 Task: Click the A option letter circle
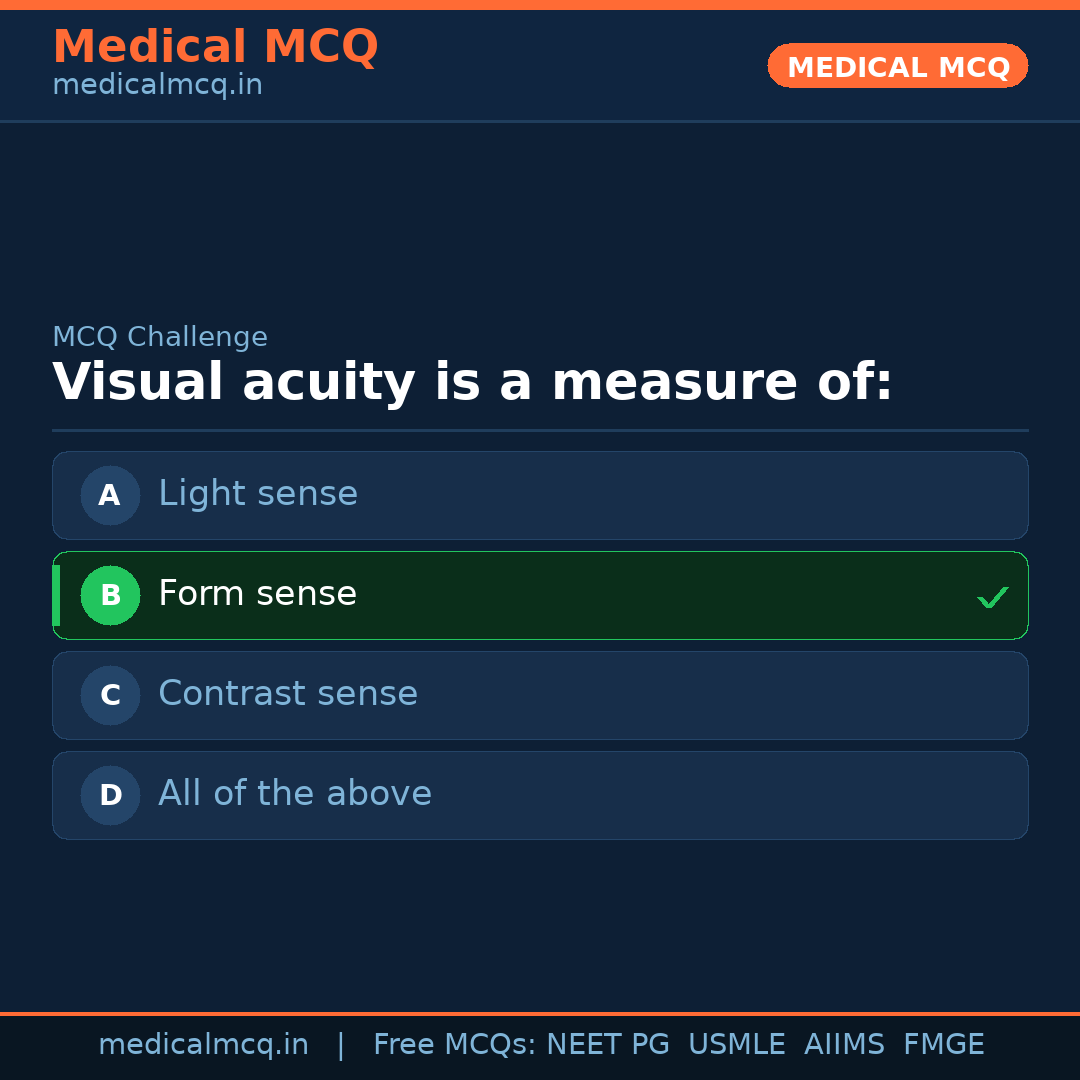click(110, 495)
